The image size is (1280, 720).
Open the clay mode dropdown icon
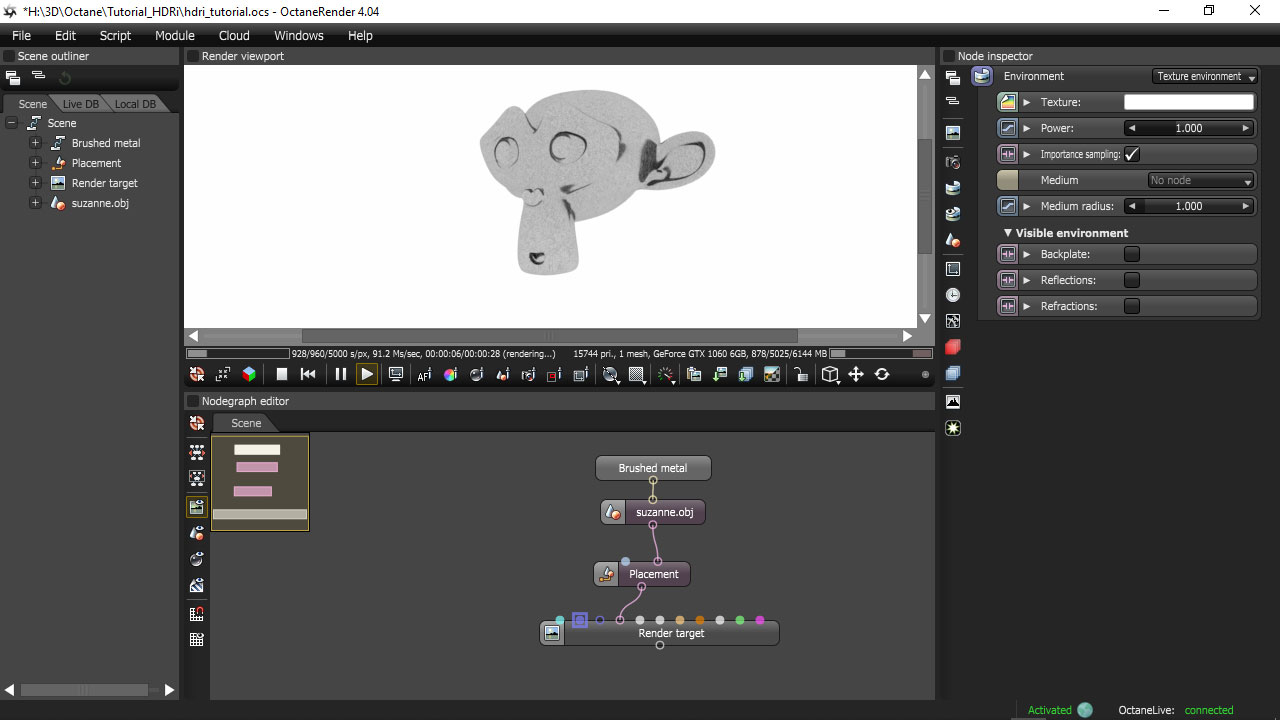[x=611, y=374]
